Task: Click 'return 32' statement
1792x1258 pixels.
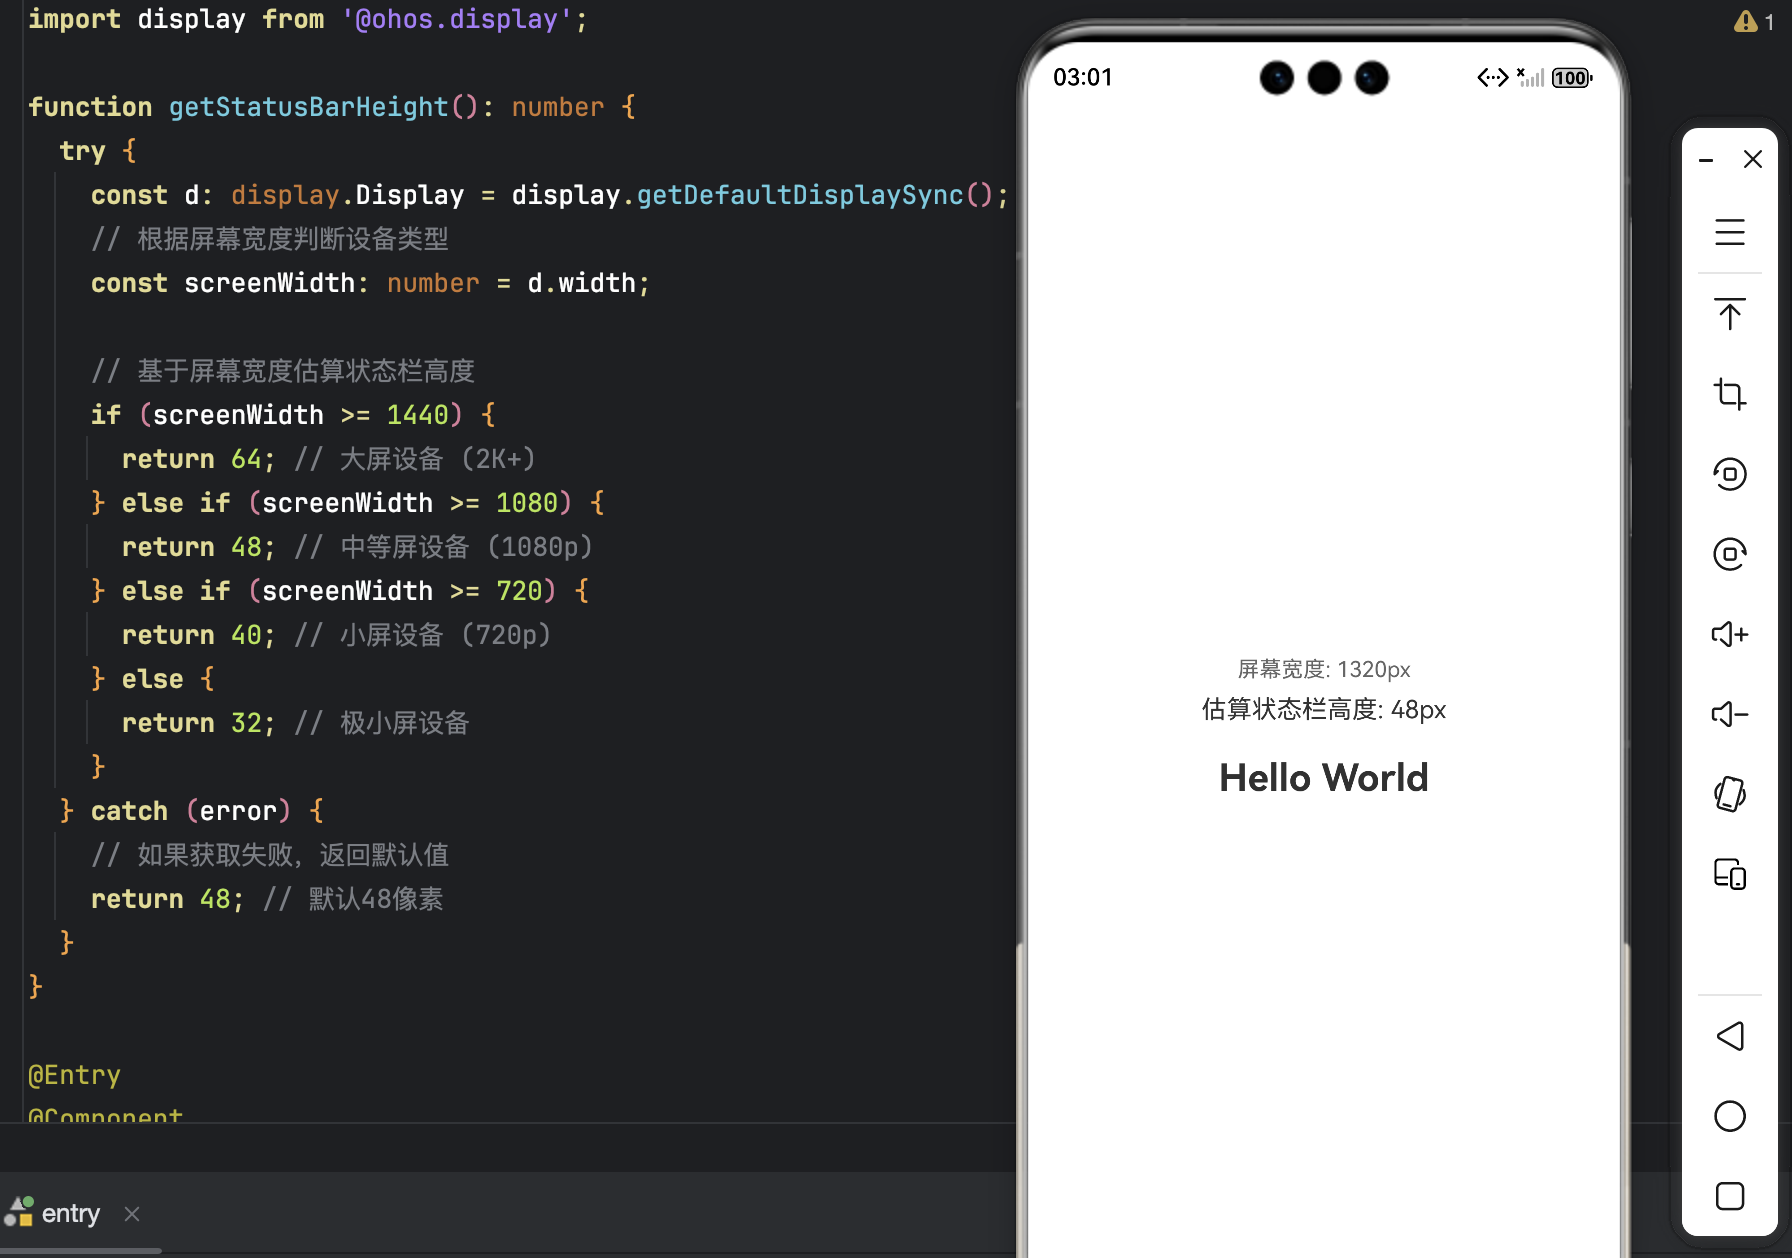Action: point(198,723)
